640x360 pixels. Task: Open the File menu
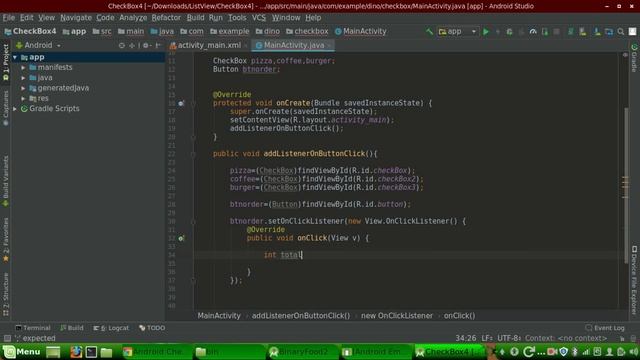(9, 18)
